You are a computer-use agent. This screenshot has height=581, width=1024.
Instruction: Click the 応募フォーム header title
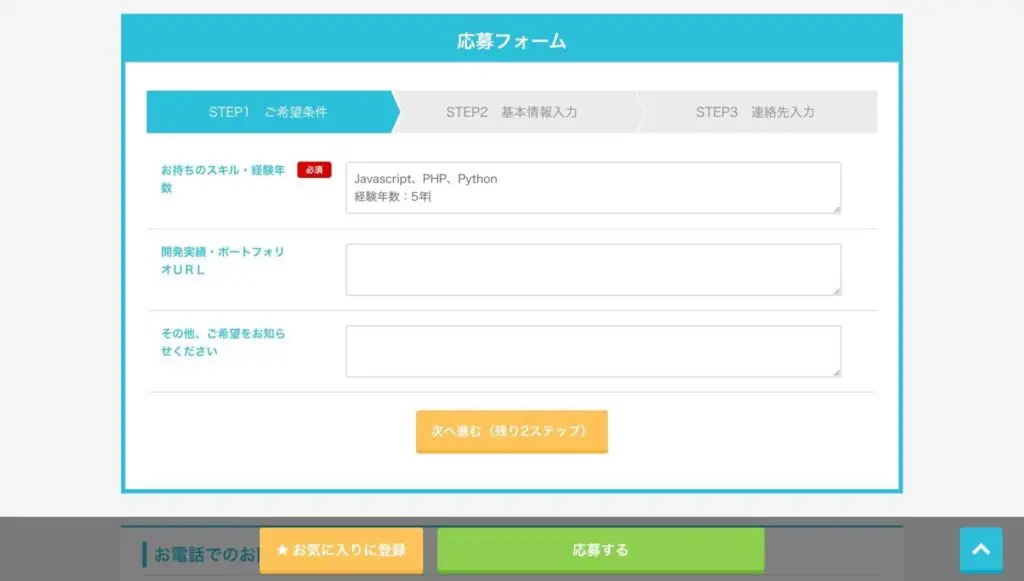coord(511,41)
